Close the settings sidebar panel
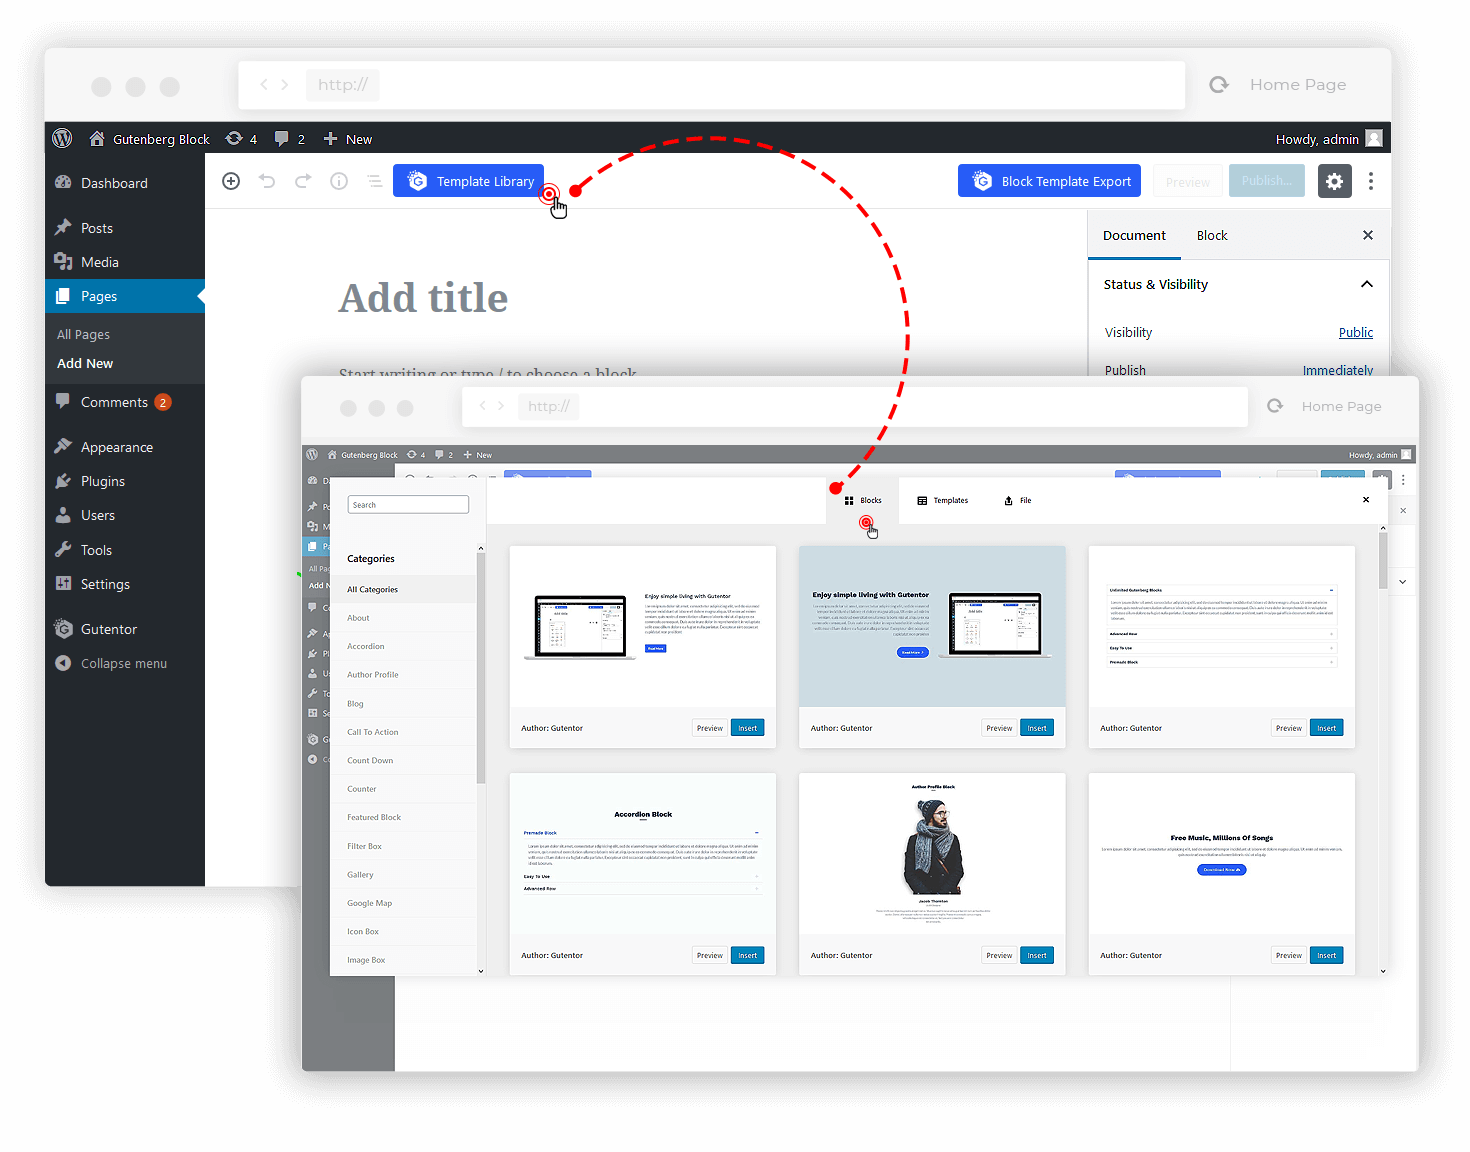 coord(1368,235)
